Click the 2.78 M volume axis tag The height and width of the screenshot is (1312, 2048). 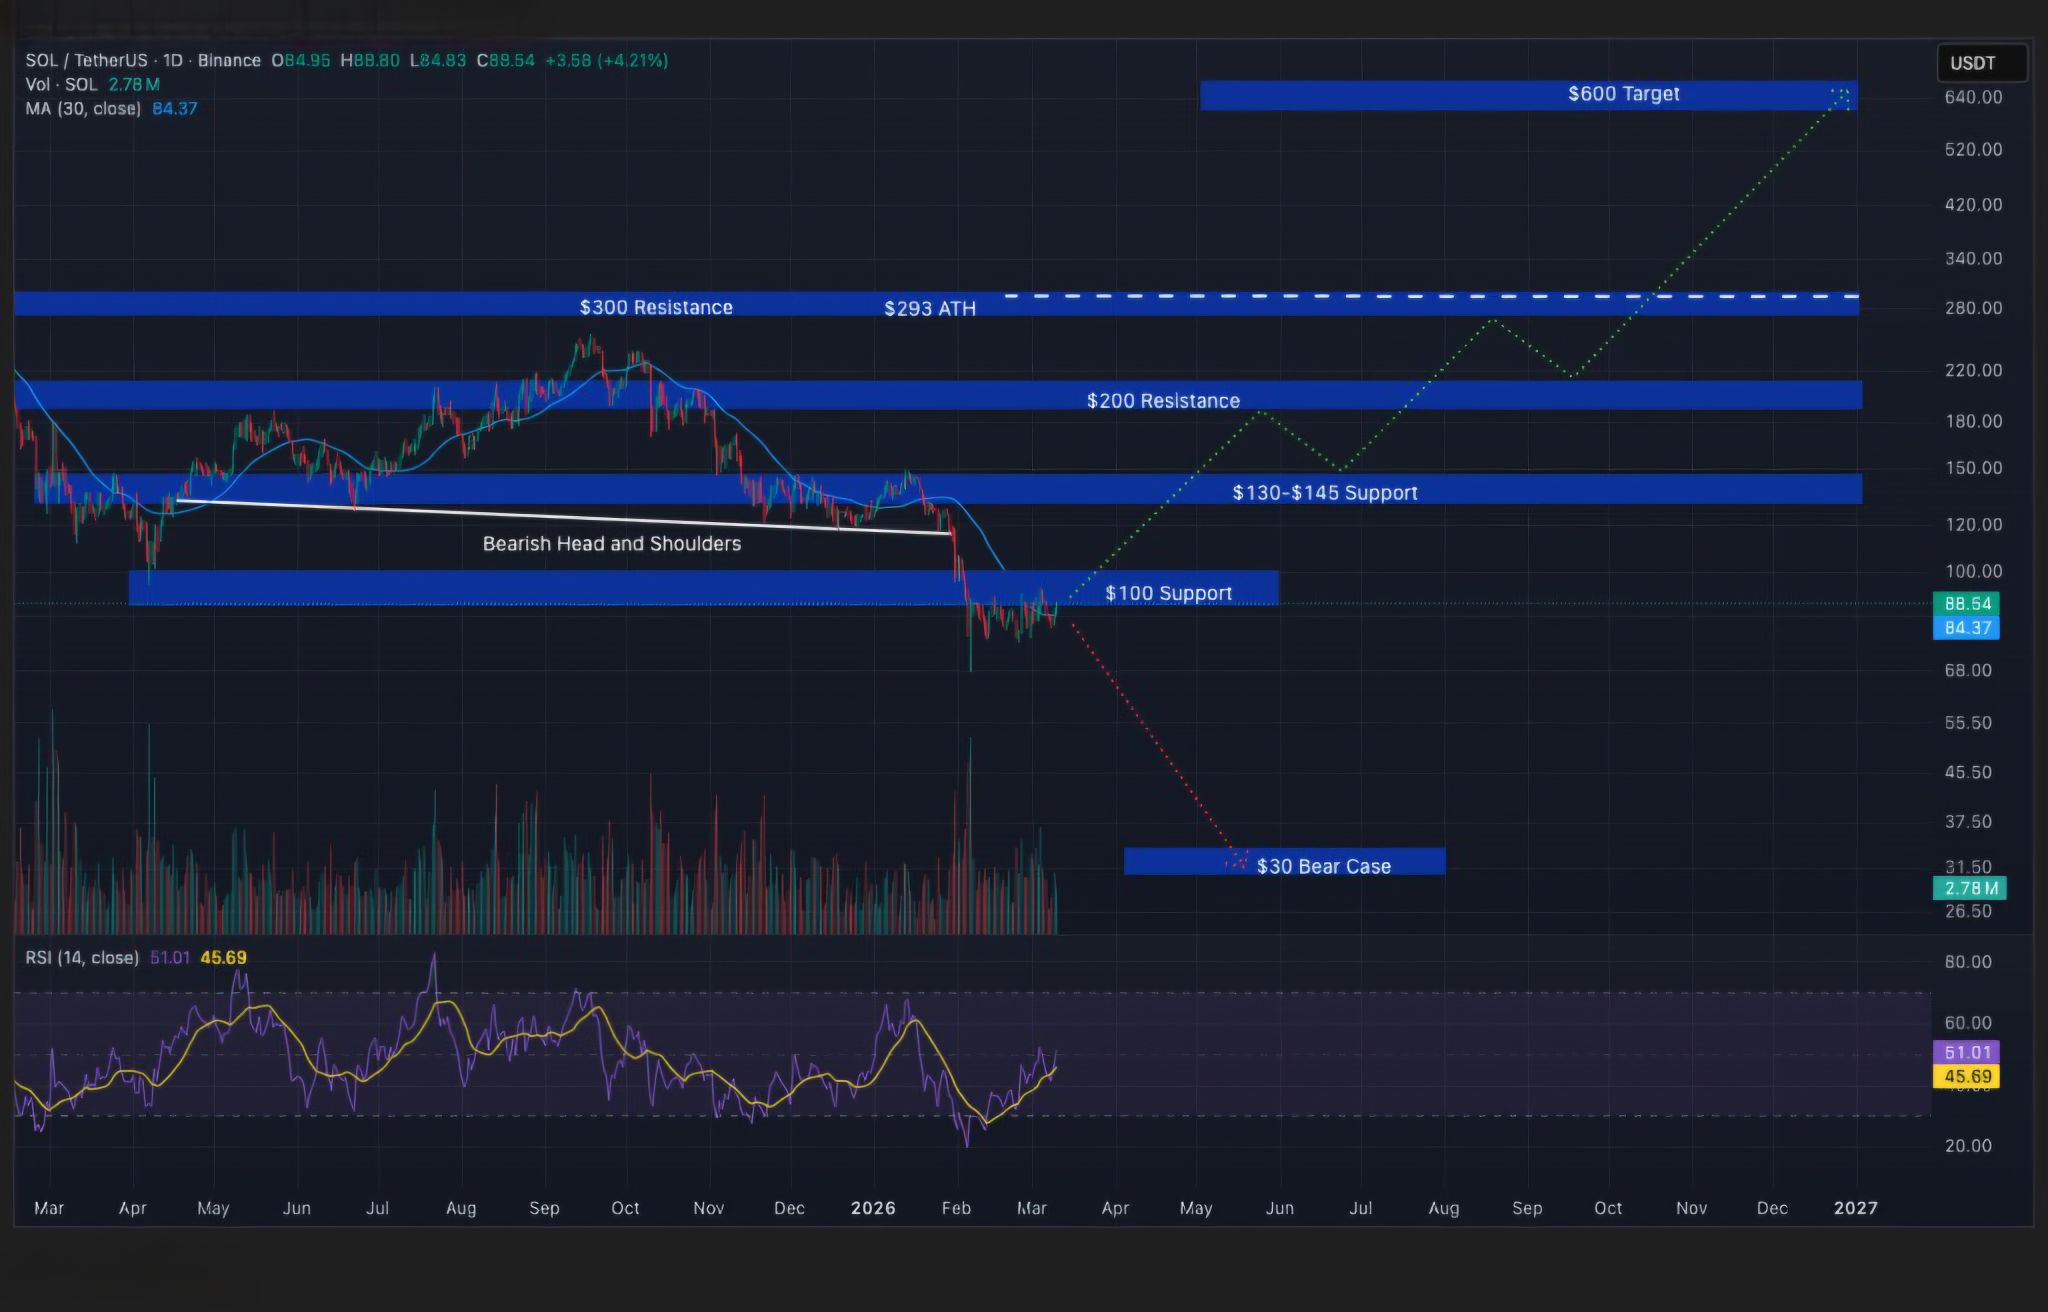click(1969, 888)
